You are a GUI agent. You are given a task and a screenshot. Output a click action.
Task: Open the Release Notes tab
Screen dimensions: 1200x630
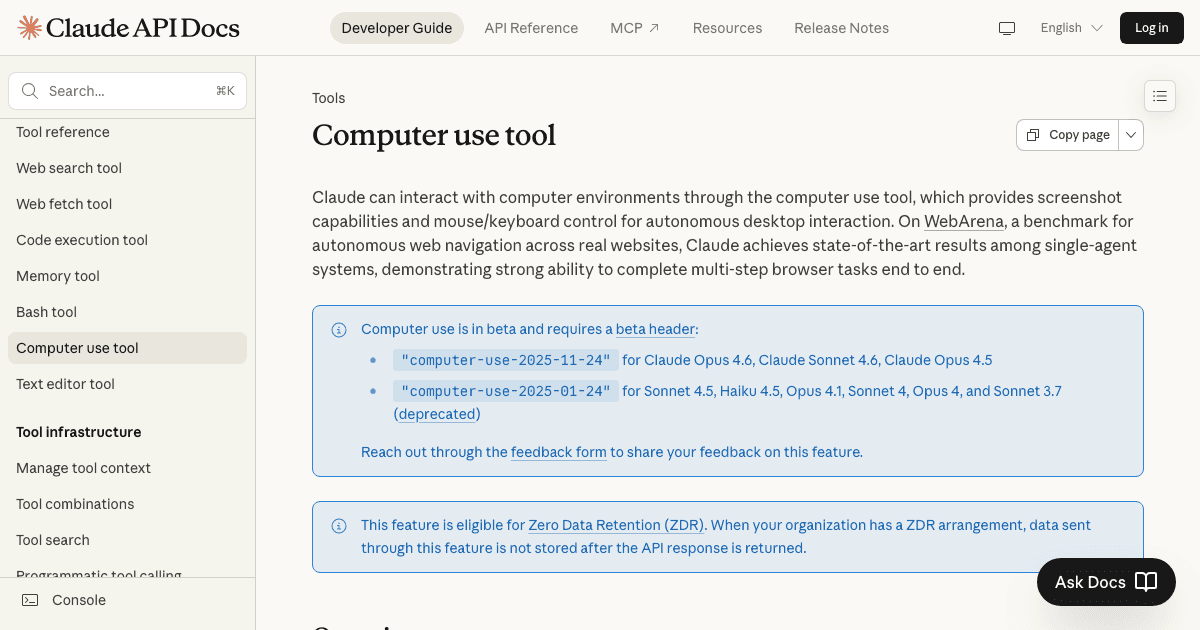[x=841, y=28]
